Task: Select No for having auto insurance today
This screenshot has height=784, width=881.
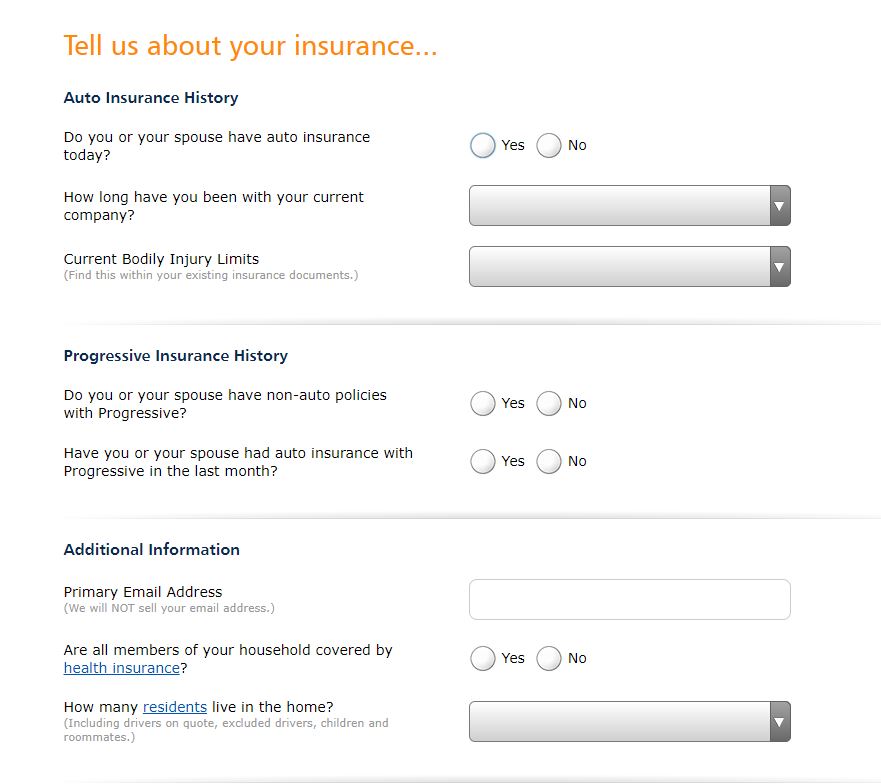Action: (x=549, y=146)
